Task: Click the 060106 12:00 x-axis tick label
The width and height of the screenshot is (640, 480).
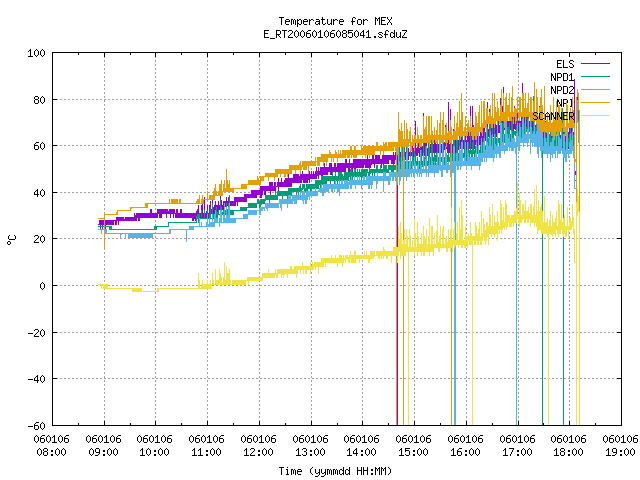Action: 258,446
